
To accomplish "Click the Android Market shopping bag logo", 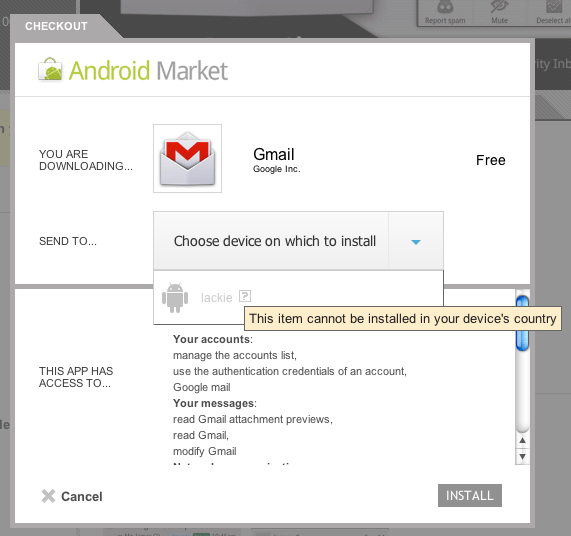I will [50, 69].
